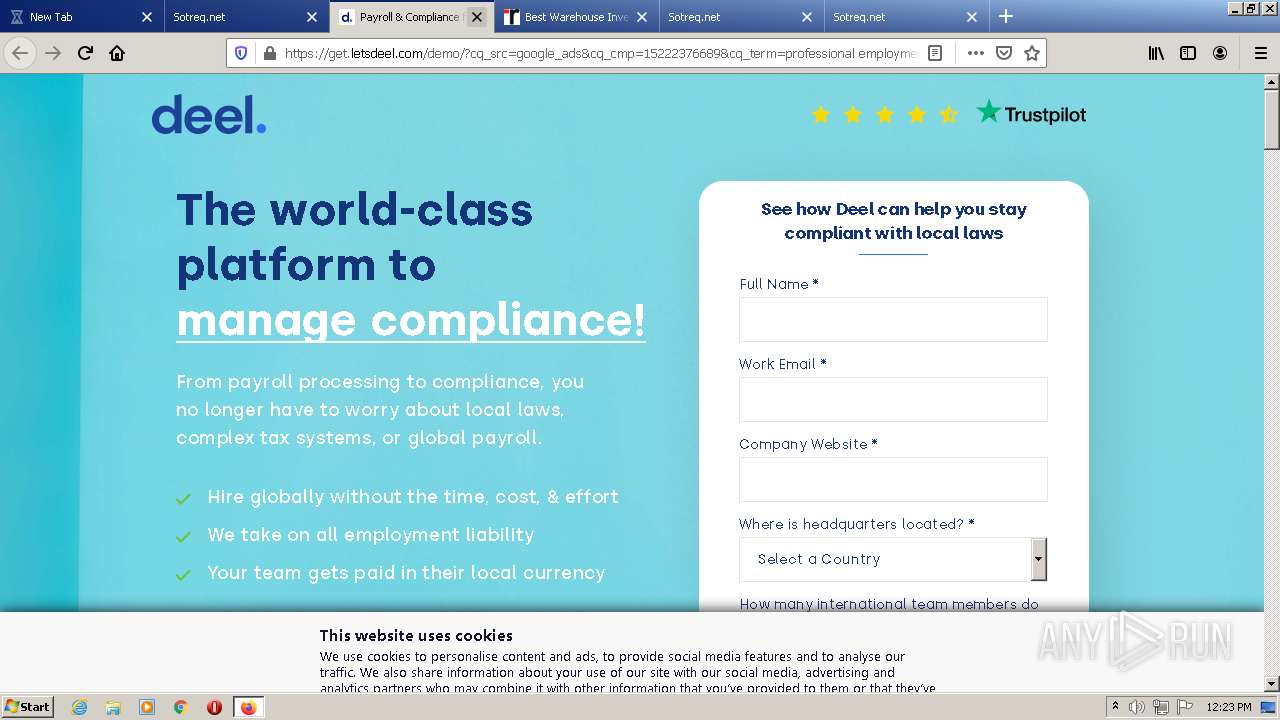The image size is (1280, 720).
Task: Show hidden system tray icons
Action: tap(1115, 707)
